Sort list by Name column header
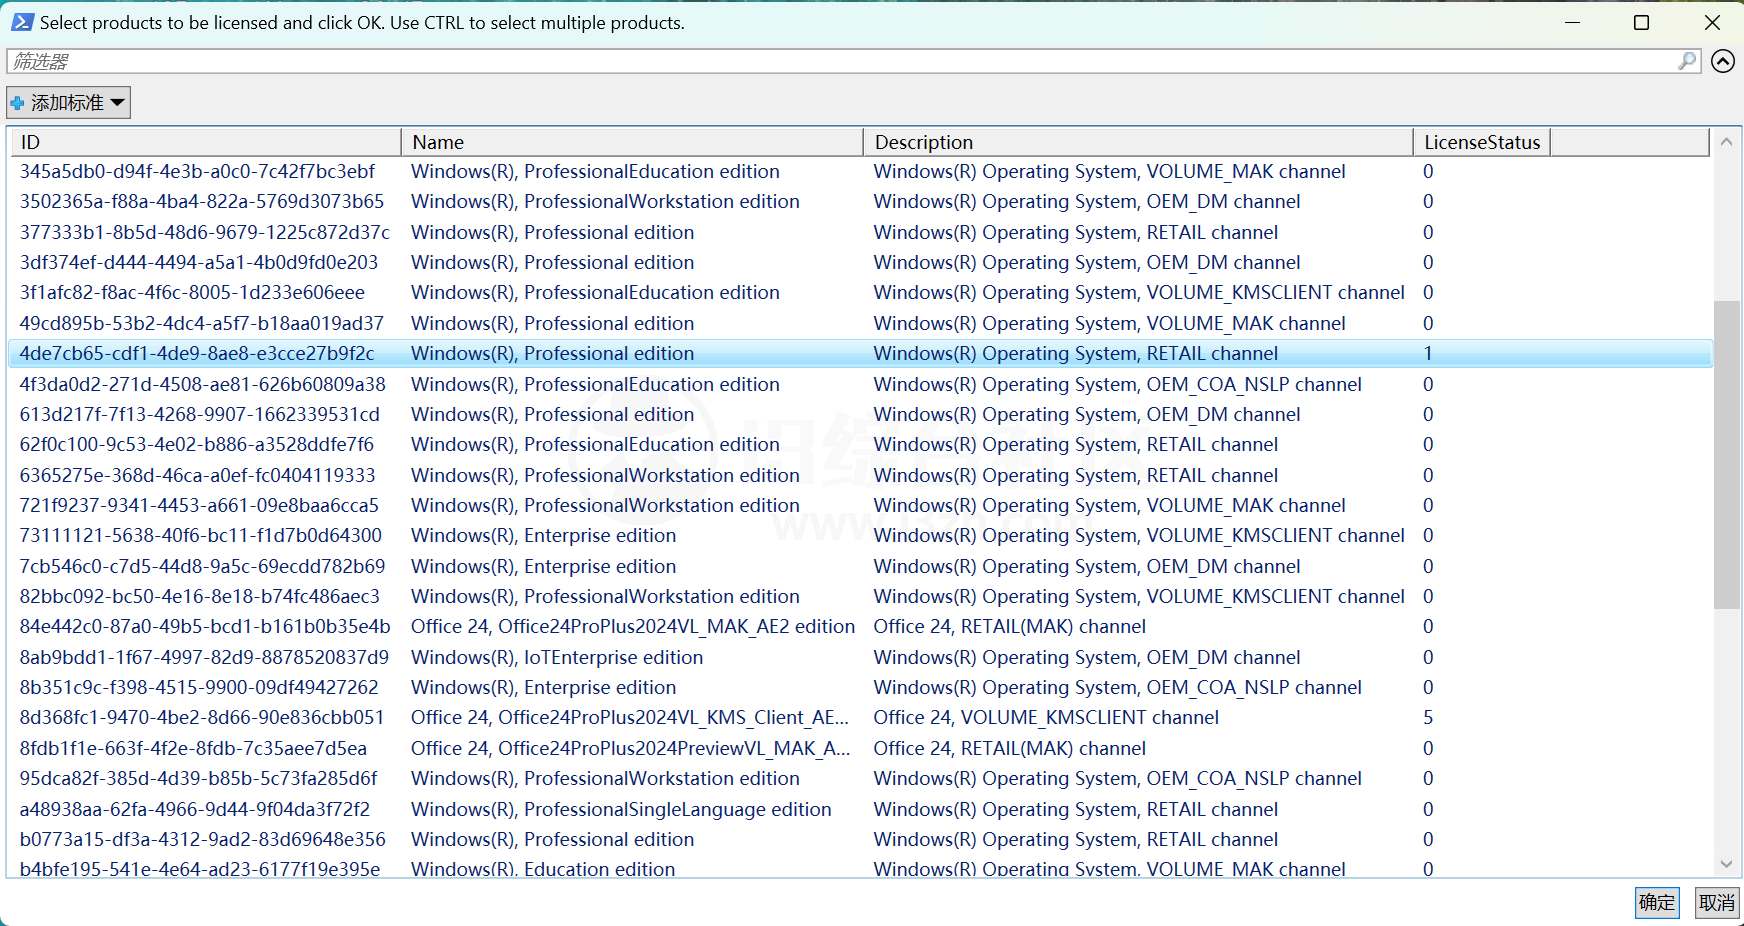 (x=631, y=142)
